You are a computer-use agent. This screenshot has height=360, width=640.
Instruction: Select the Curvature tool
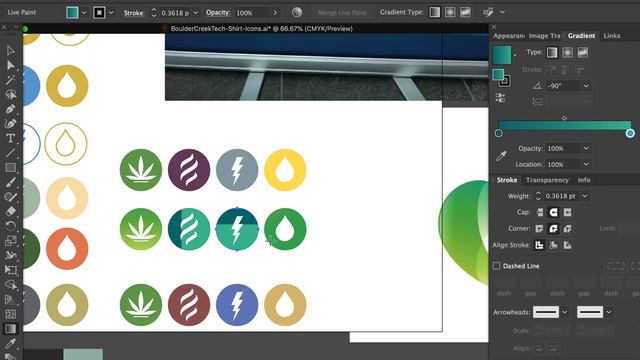click(x=11, y=123)
